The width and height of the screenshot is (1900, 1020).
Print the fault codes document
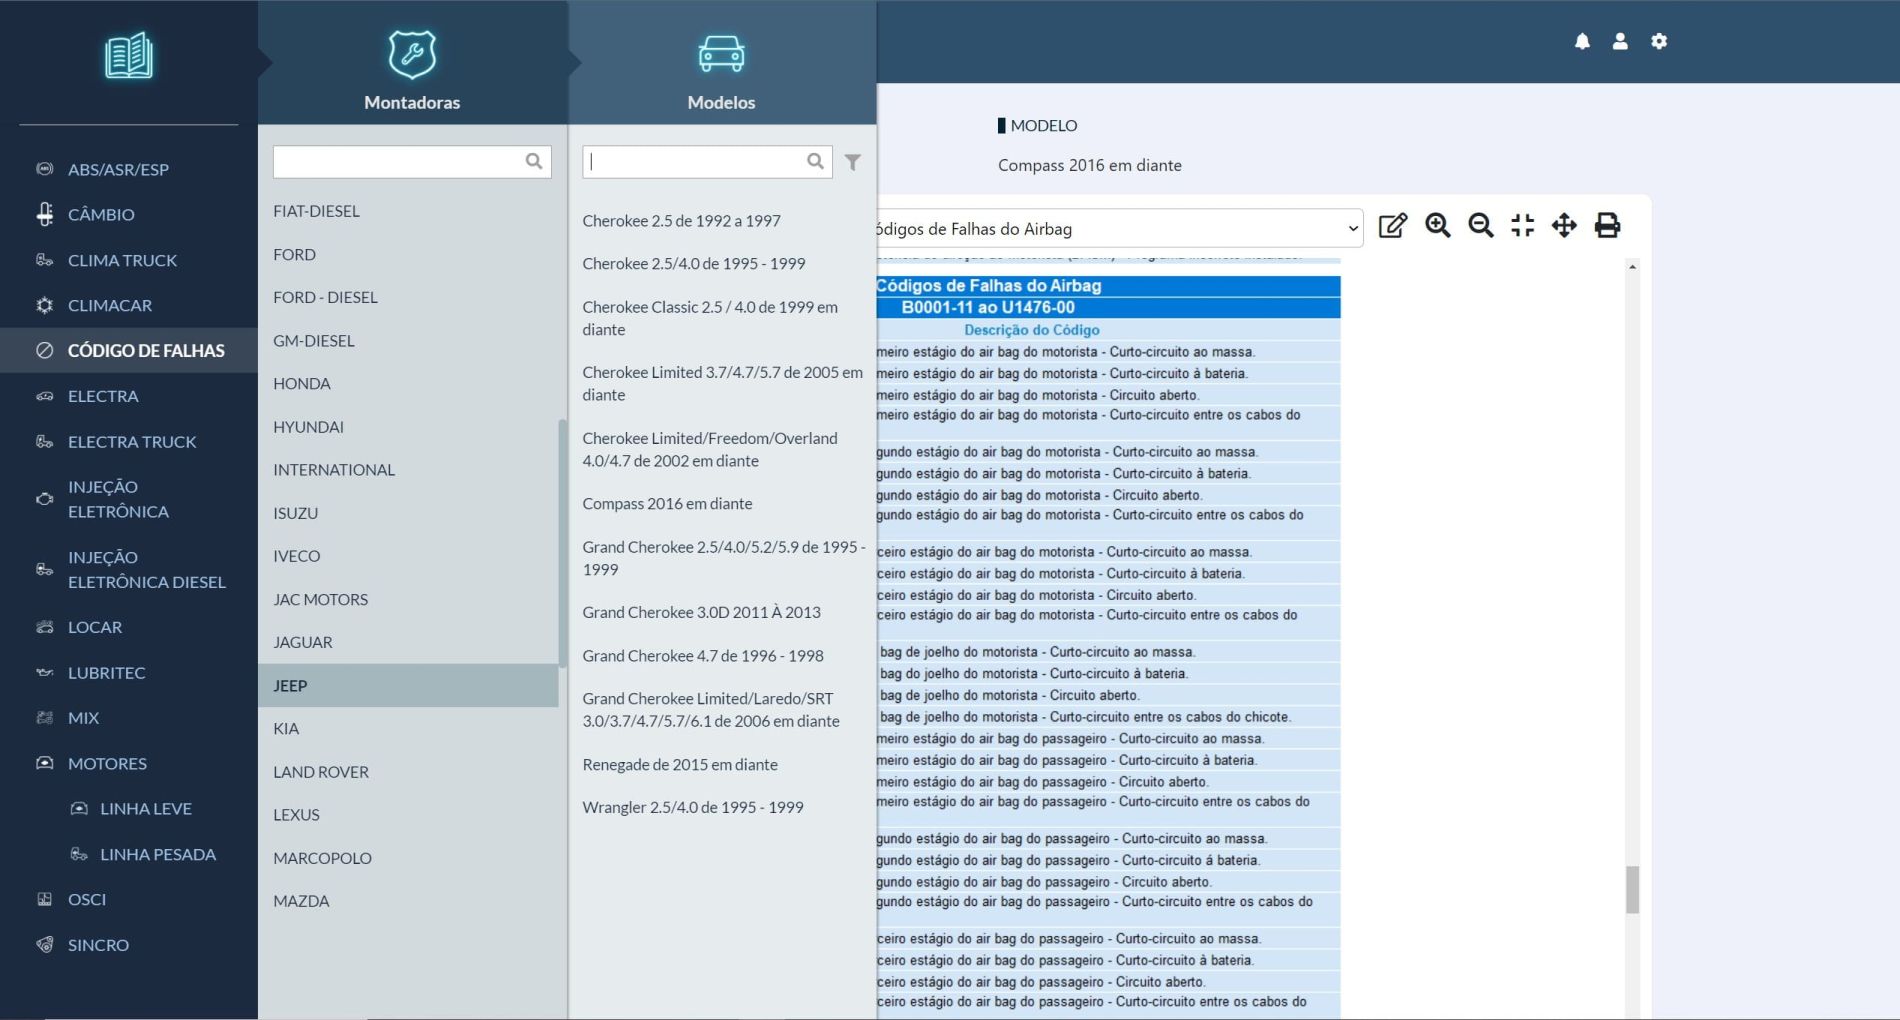coord(1607,226)
